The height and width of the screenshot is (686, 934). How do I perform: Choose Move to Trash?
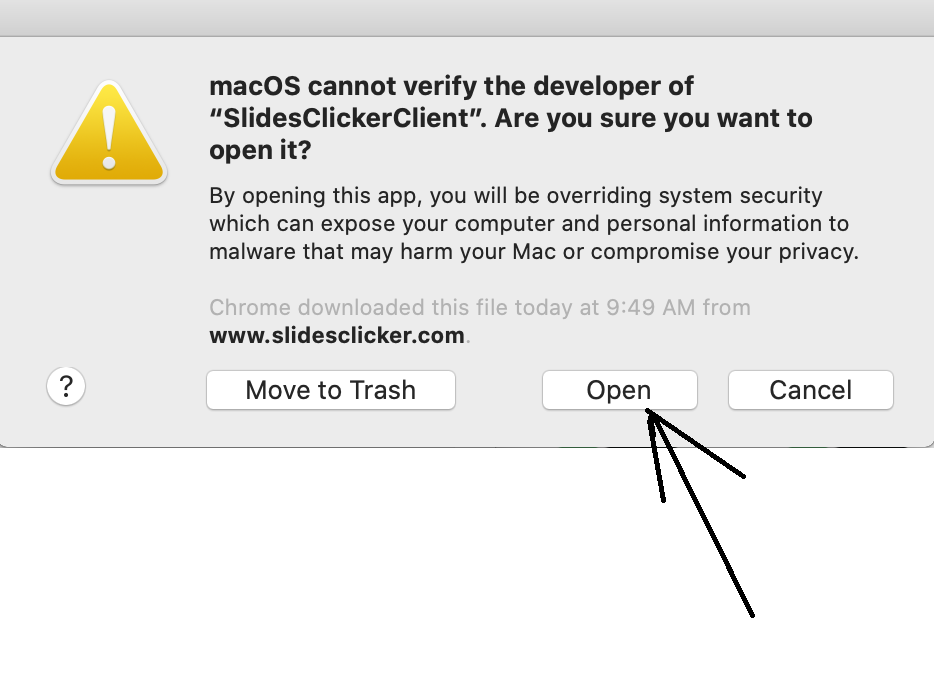pos(331,391)
